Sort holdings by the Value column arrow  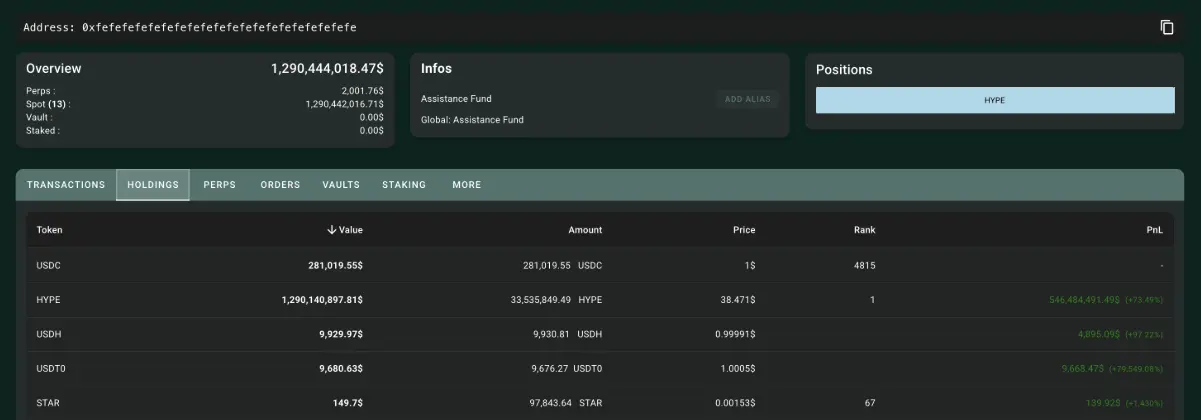pos(332,230)
